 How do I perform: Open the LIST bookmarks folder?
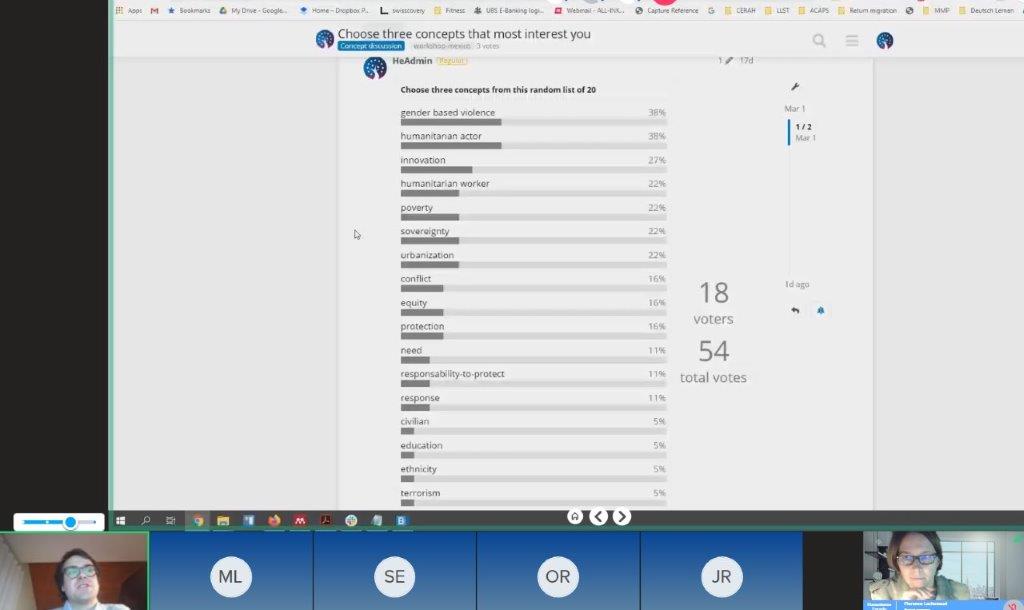point(777,10)
